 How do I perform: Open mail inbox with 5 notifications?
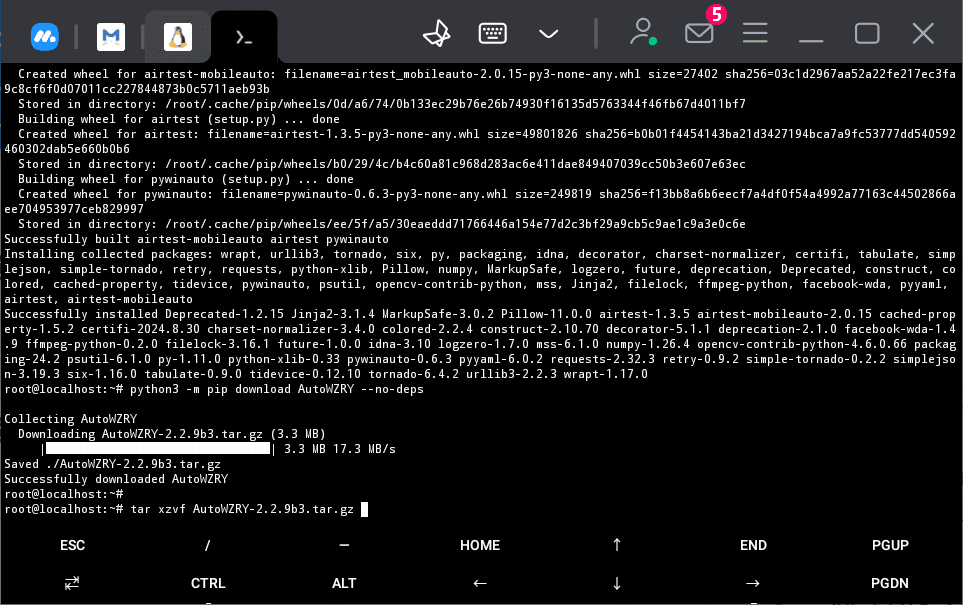click(x=699, y=34)
